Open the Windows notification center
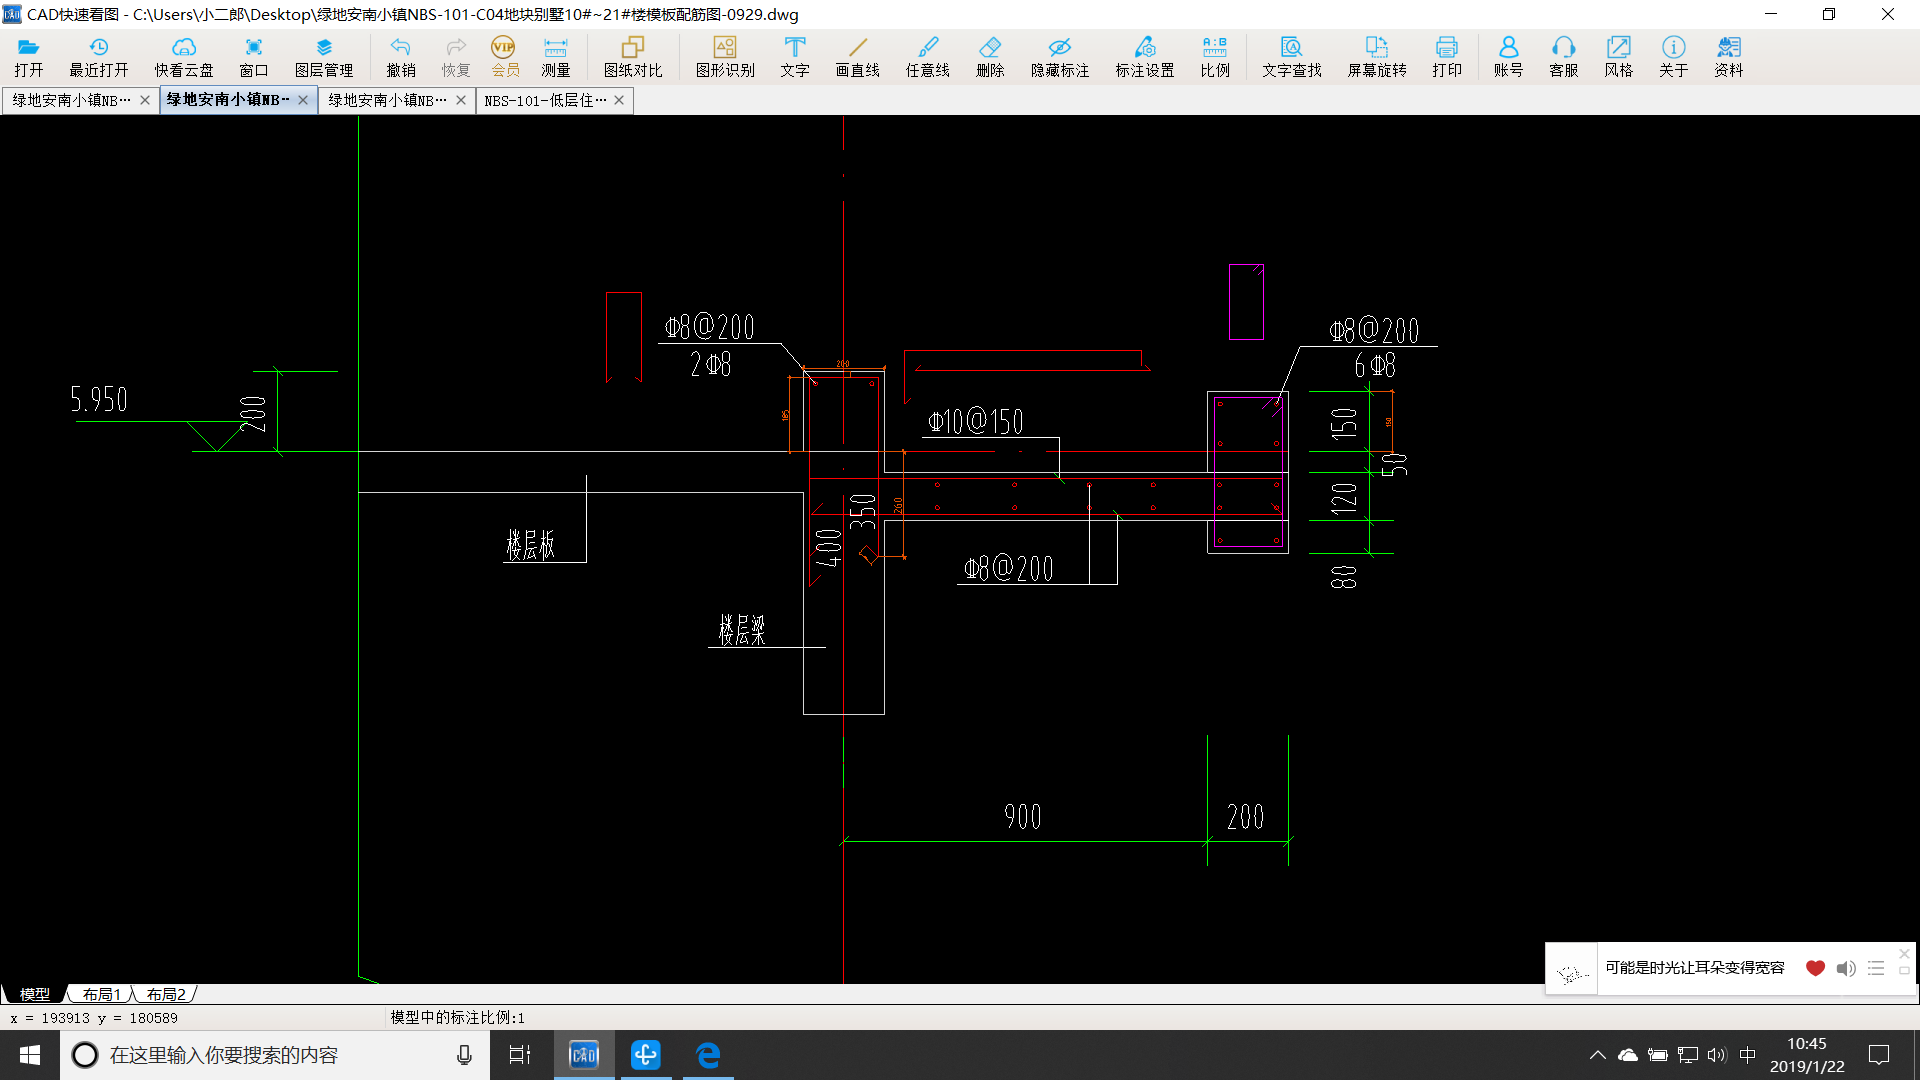Viewport: 1920px width, 1080px height. (x=1879, y=1055)
